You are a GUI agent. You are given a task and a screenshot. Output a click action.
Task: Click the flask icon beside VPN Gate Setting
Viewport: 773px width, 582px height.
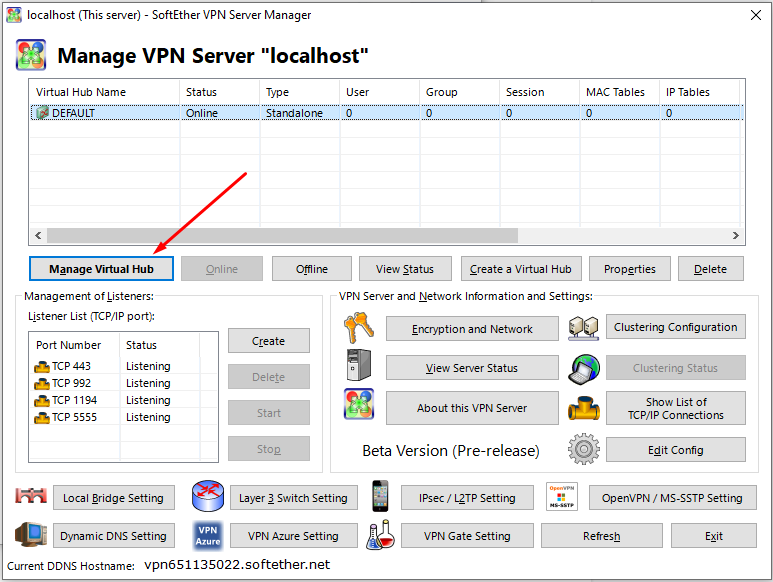tap(381, 535)
